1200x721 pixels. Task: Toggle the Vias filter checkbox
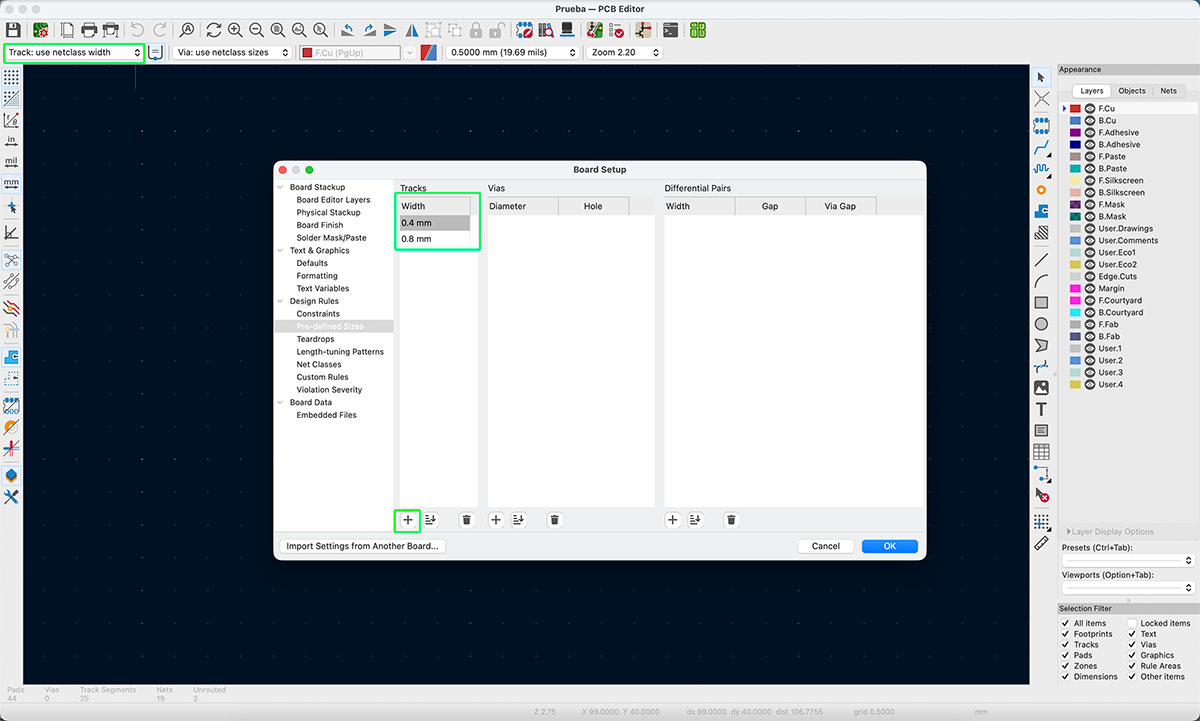tap(1133, 645)
